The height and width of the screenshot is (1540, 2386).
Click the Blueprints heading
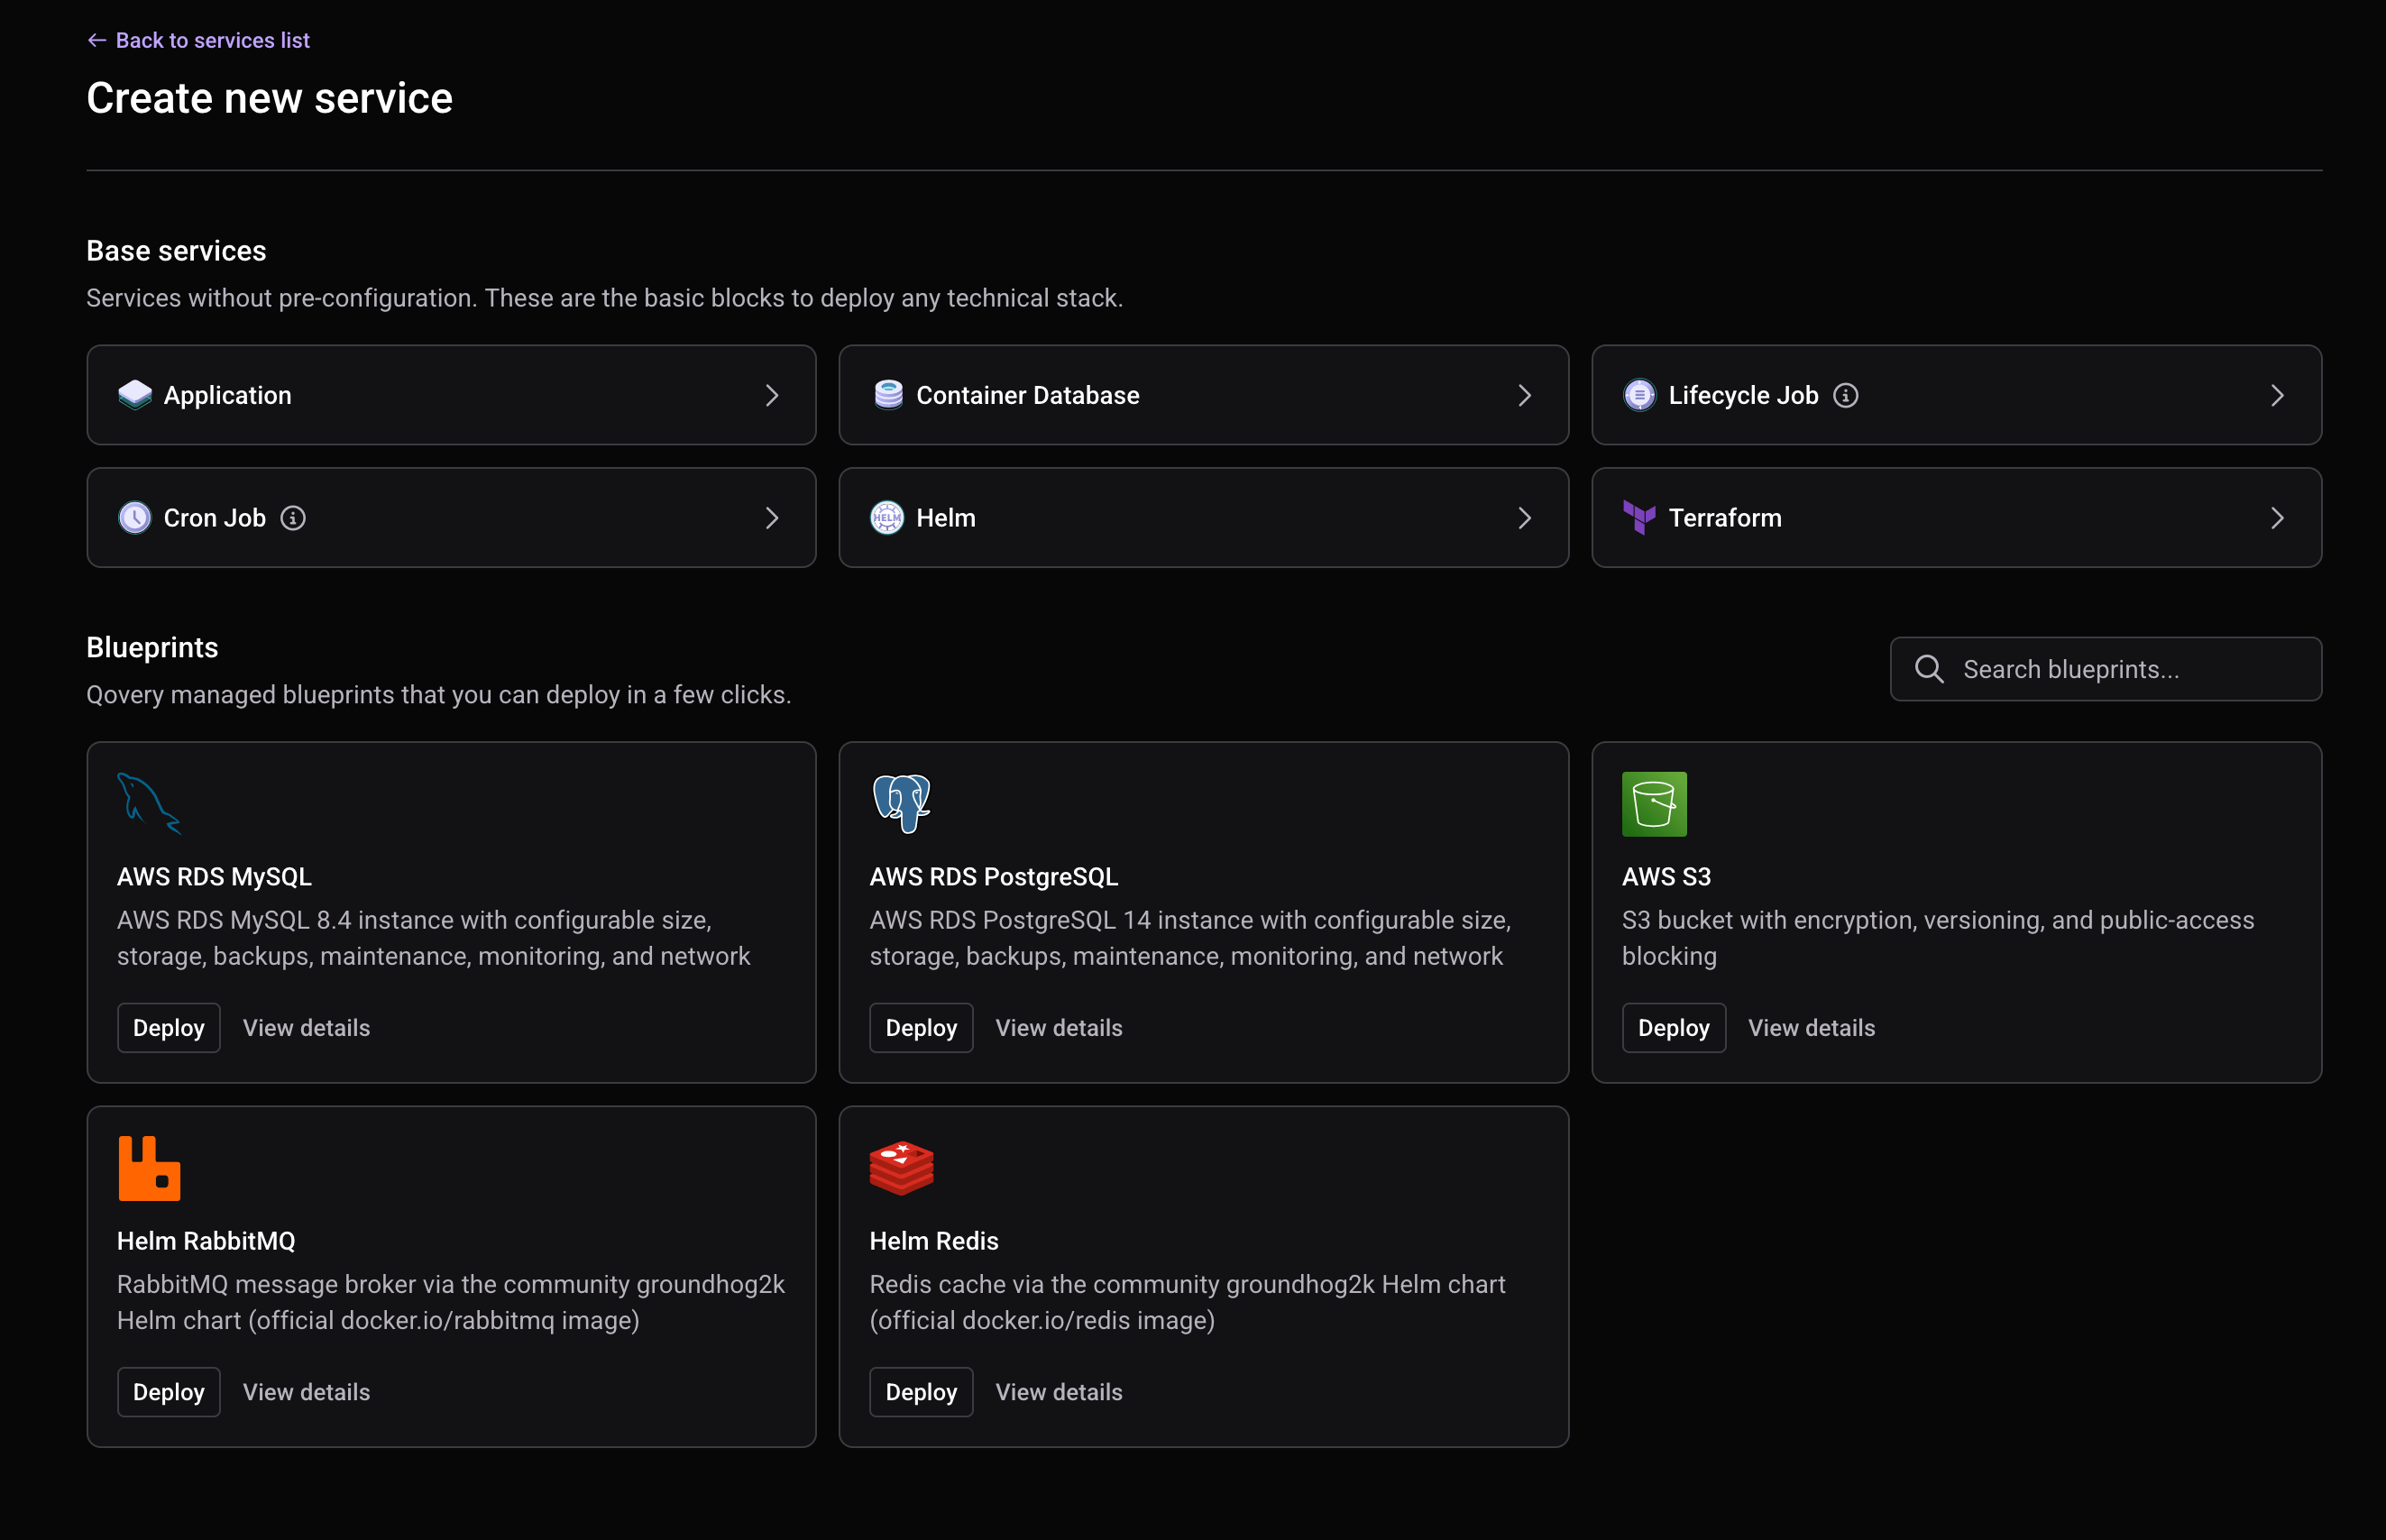152,648
